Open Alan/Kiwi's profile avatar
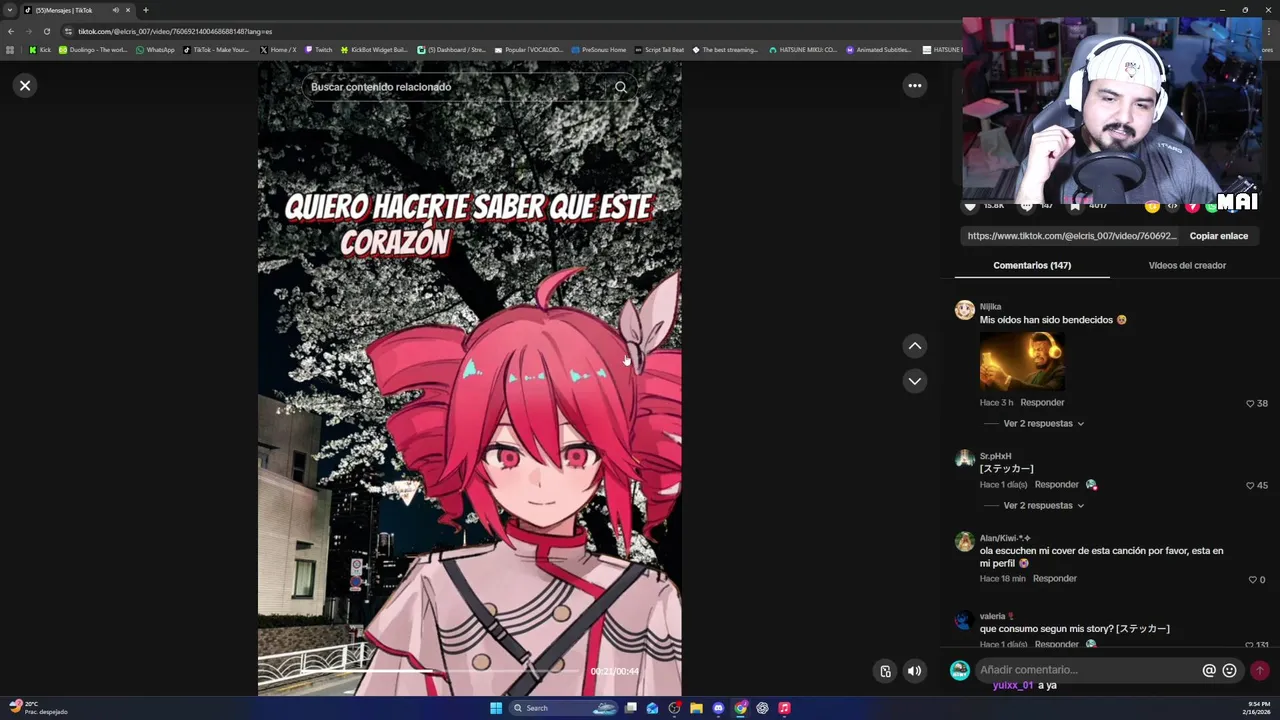 pyautogui.click(x=964, y=542)
